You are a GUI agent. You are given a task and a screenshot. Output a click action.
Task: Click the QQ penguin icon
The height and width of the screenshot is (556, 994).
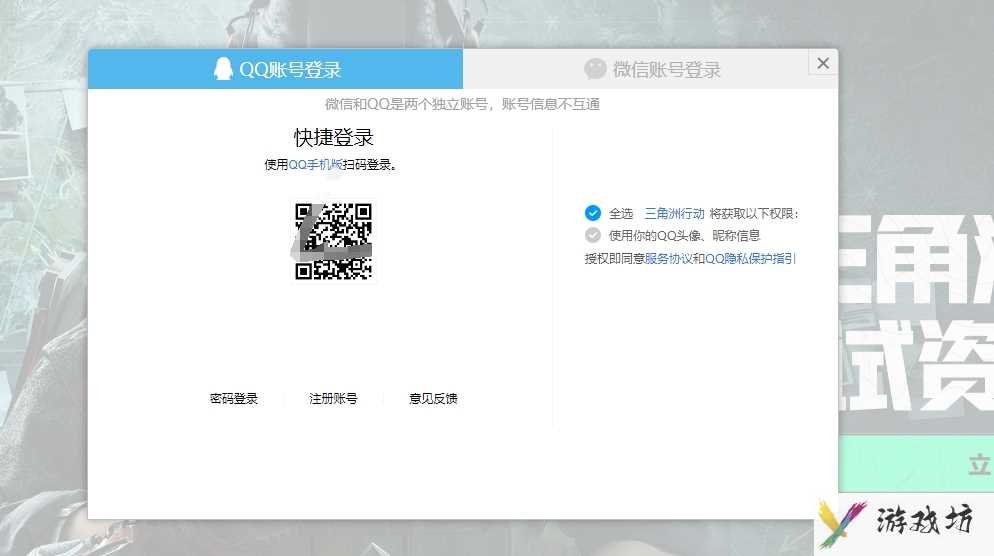pyautogui.click(x=223, y=68)
